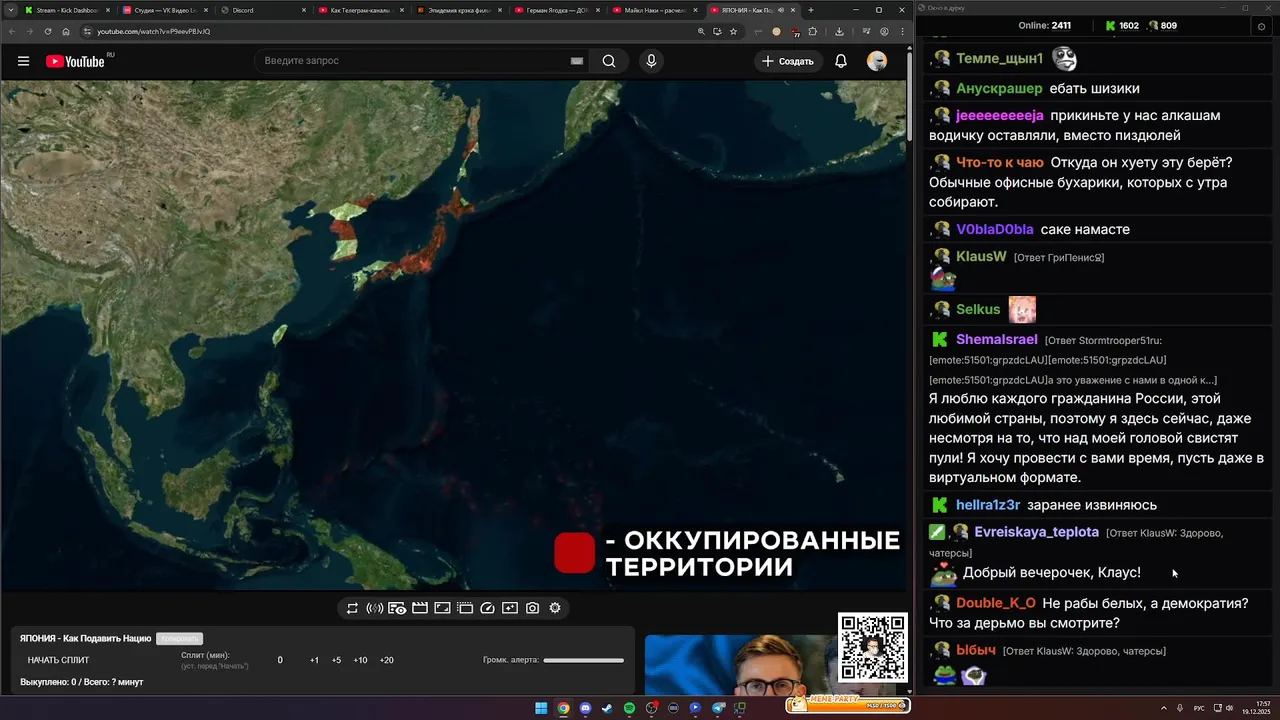Viewport: 1280px width, 720px height.
Task: Click the browser home button
Action: (66, 31)
